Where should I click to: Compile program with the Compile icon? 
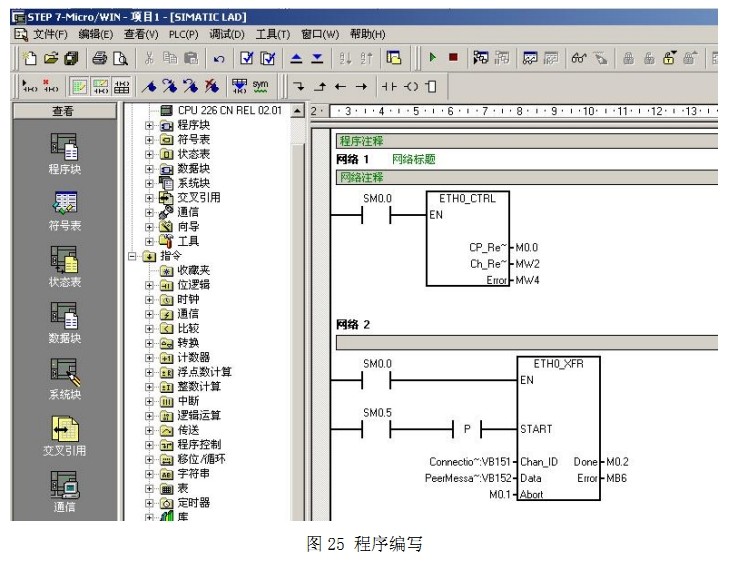[246, 58]
